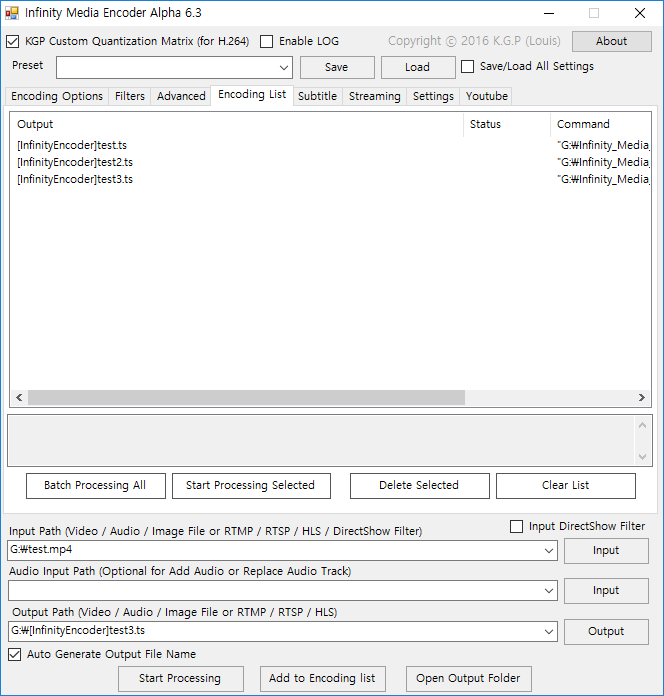
Task: Open the Filters tab
Action: [x=130, y=96]
